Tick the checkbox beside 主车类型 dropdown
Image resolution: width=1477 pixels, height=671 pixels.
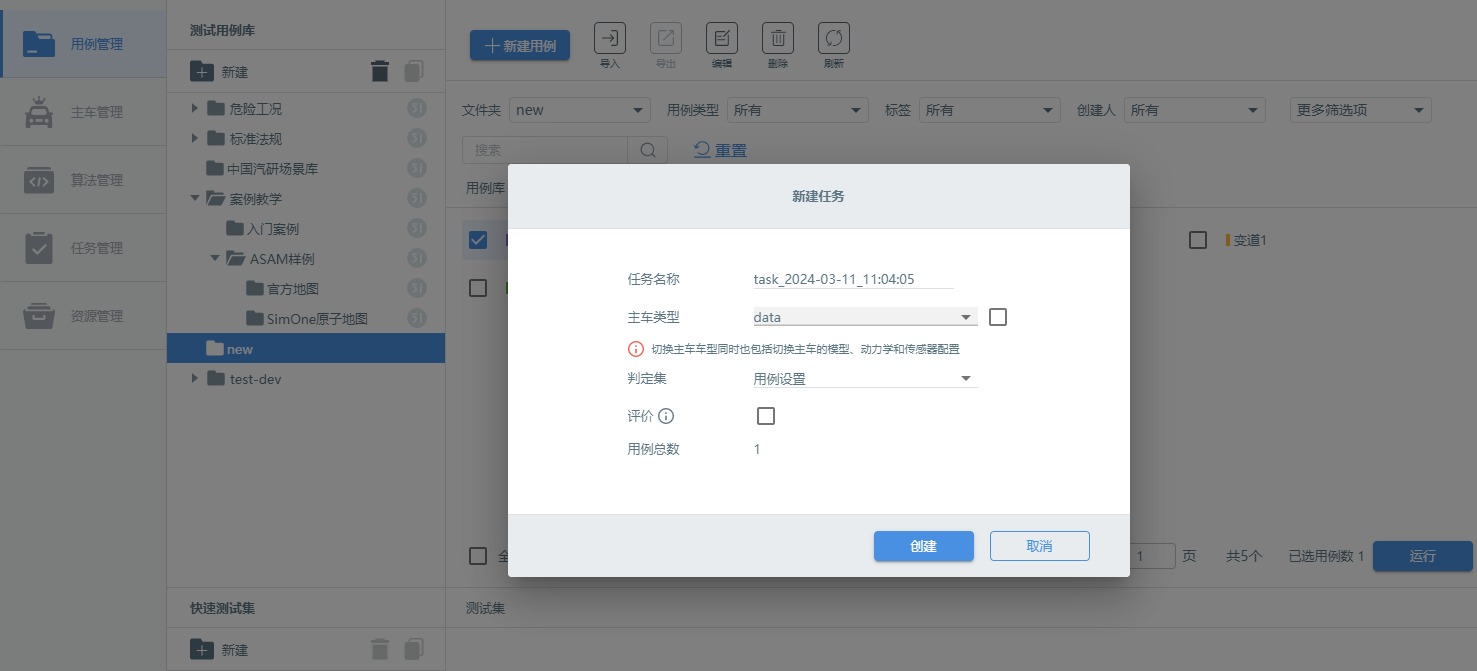[x=997, y=317]
